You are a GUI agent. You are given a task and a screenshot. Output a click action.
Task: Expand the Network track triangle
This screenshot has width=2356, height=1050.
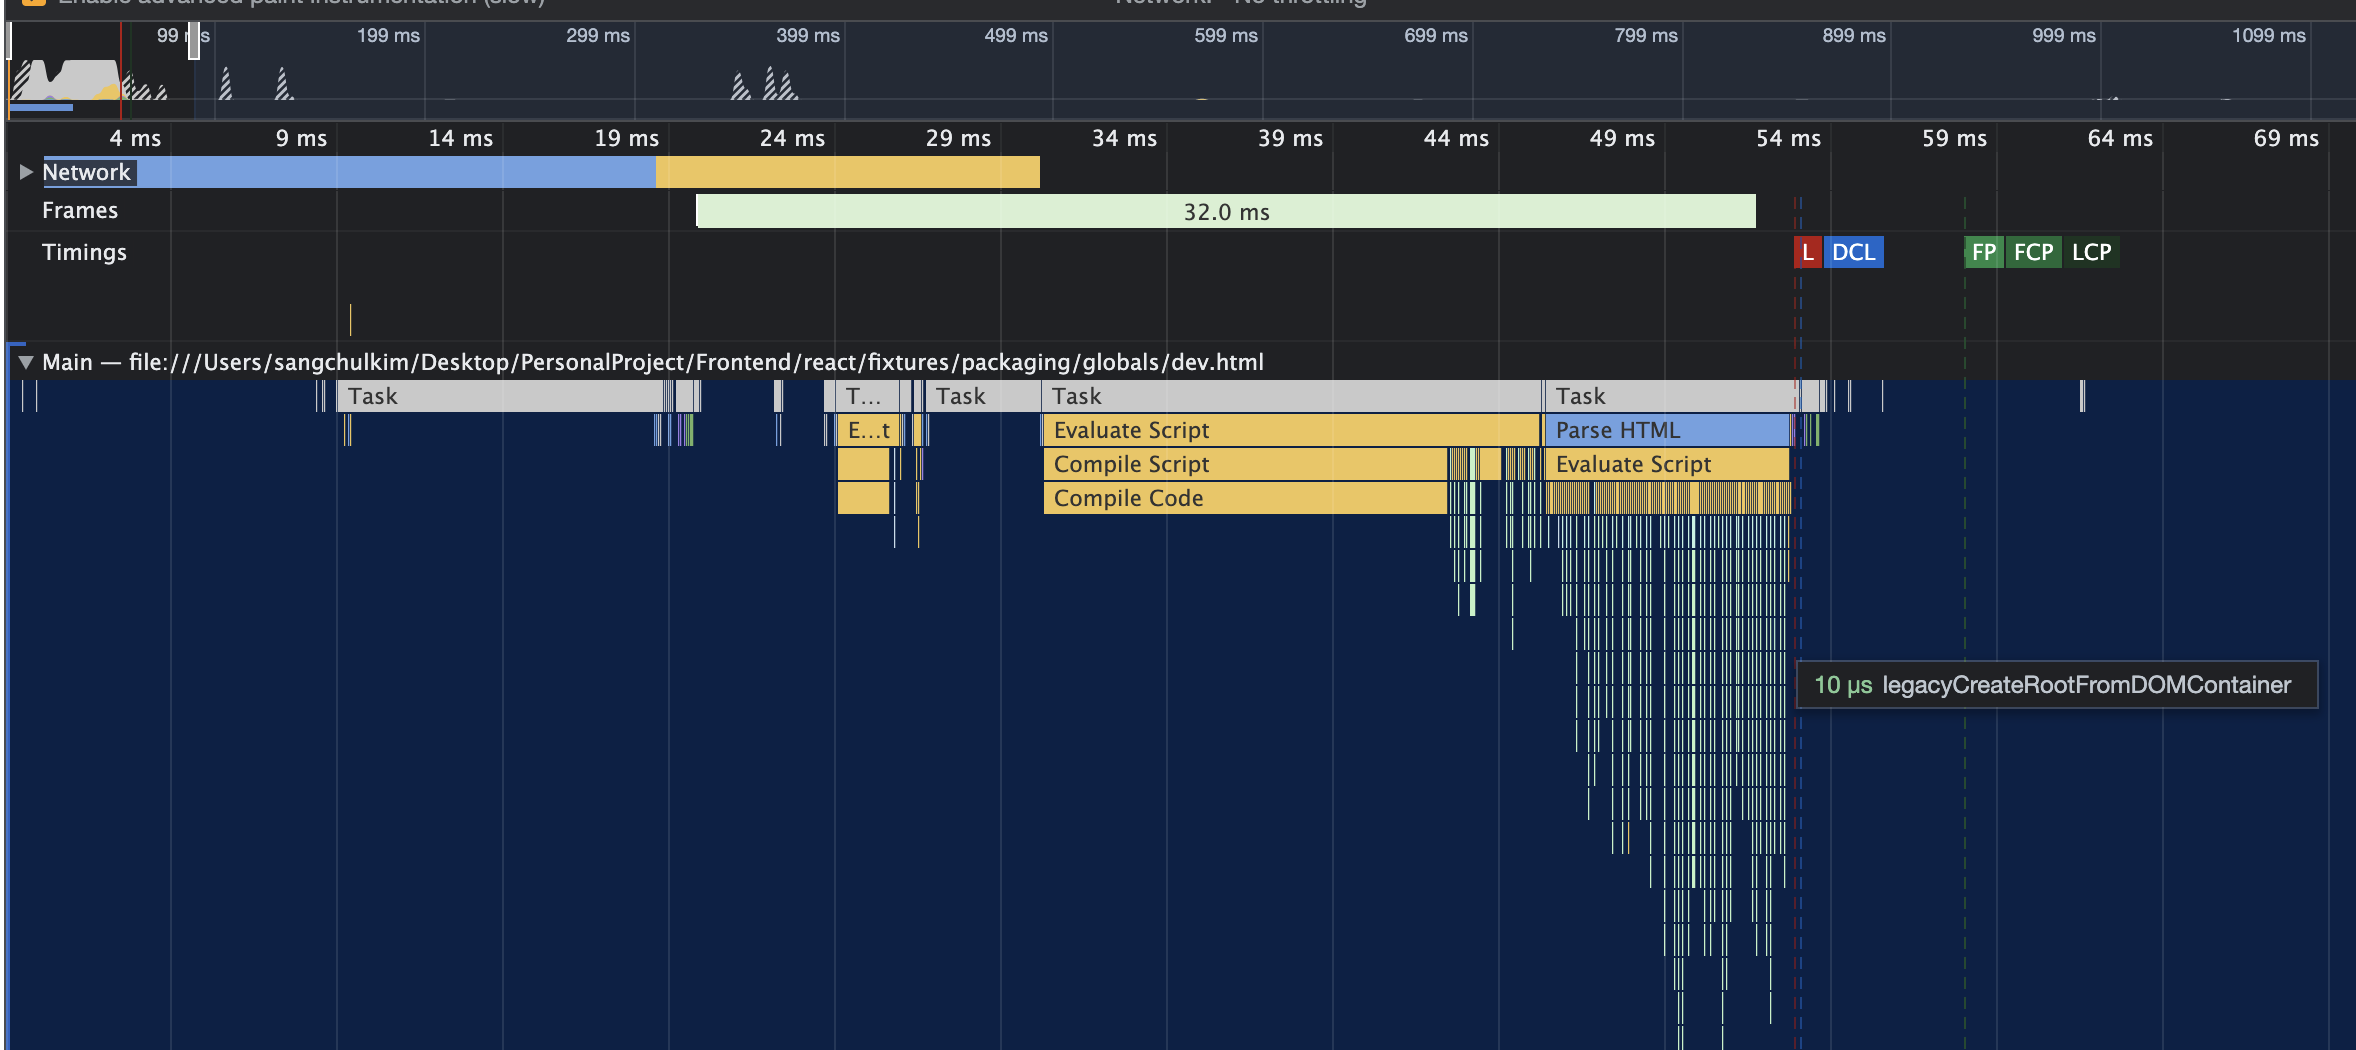click(x=26, y=172)
